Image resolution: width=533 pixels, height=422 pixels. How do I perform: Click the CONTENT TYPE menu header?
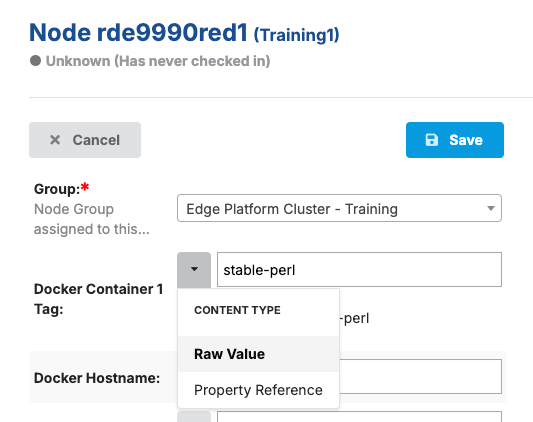237,310
